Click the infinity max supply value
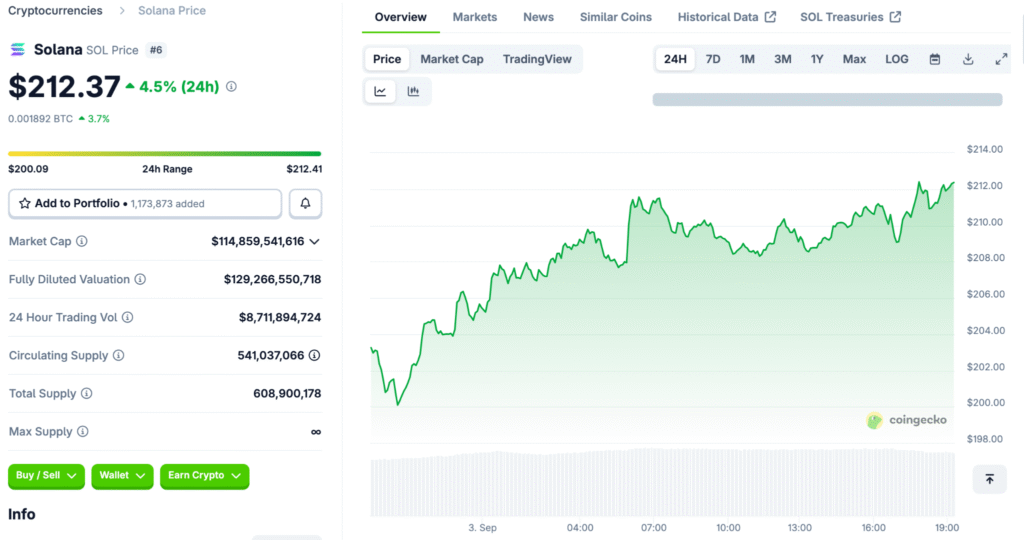Viewport: 1024px width, 540px height. (316, 432)
